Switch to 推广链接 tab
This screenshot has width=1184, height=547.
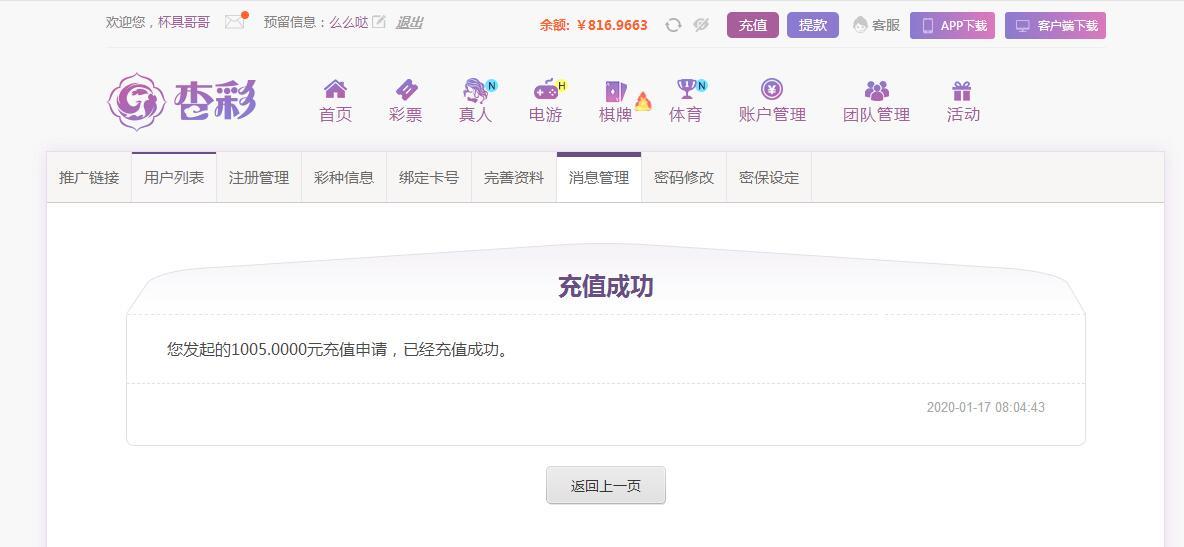[89, 178]
